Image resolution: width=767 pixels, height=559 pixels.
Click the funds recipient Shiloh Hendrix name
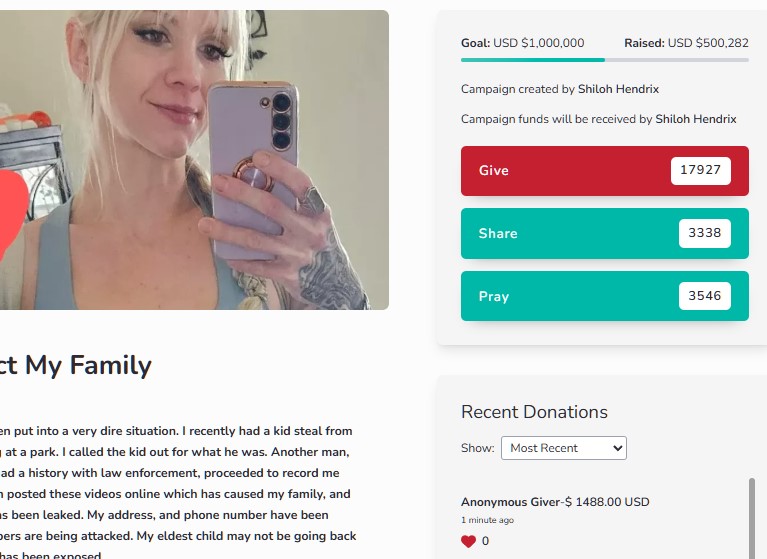696,119
